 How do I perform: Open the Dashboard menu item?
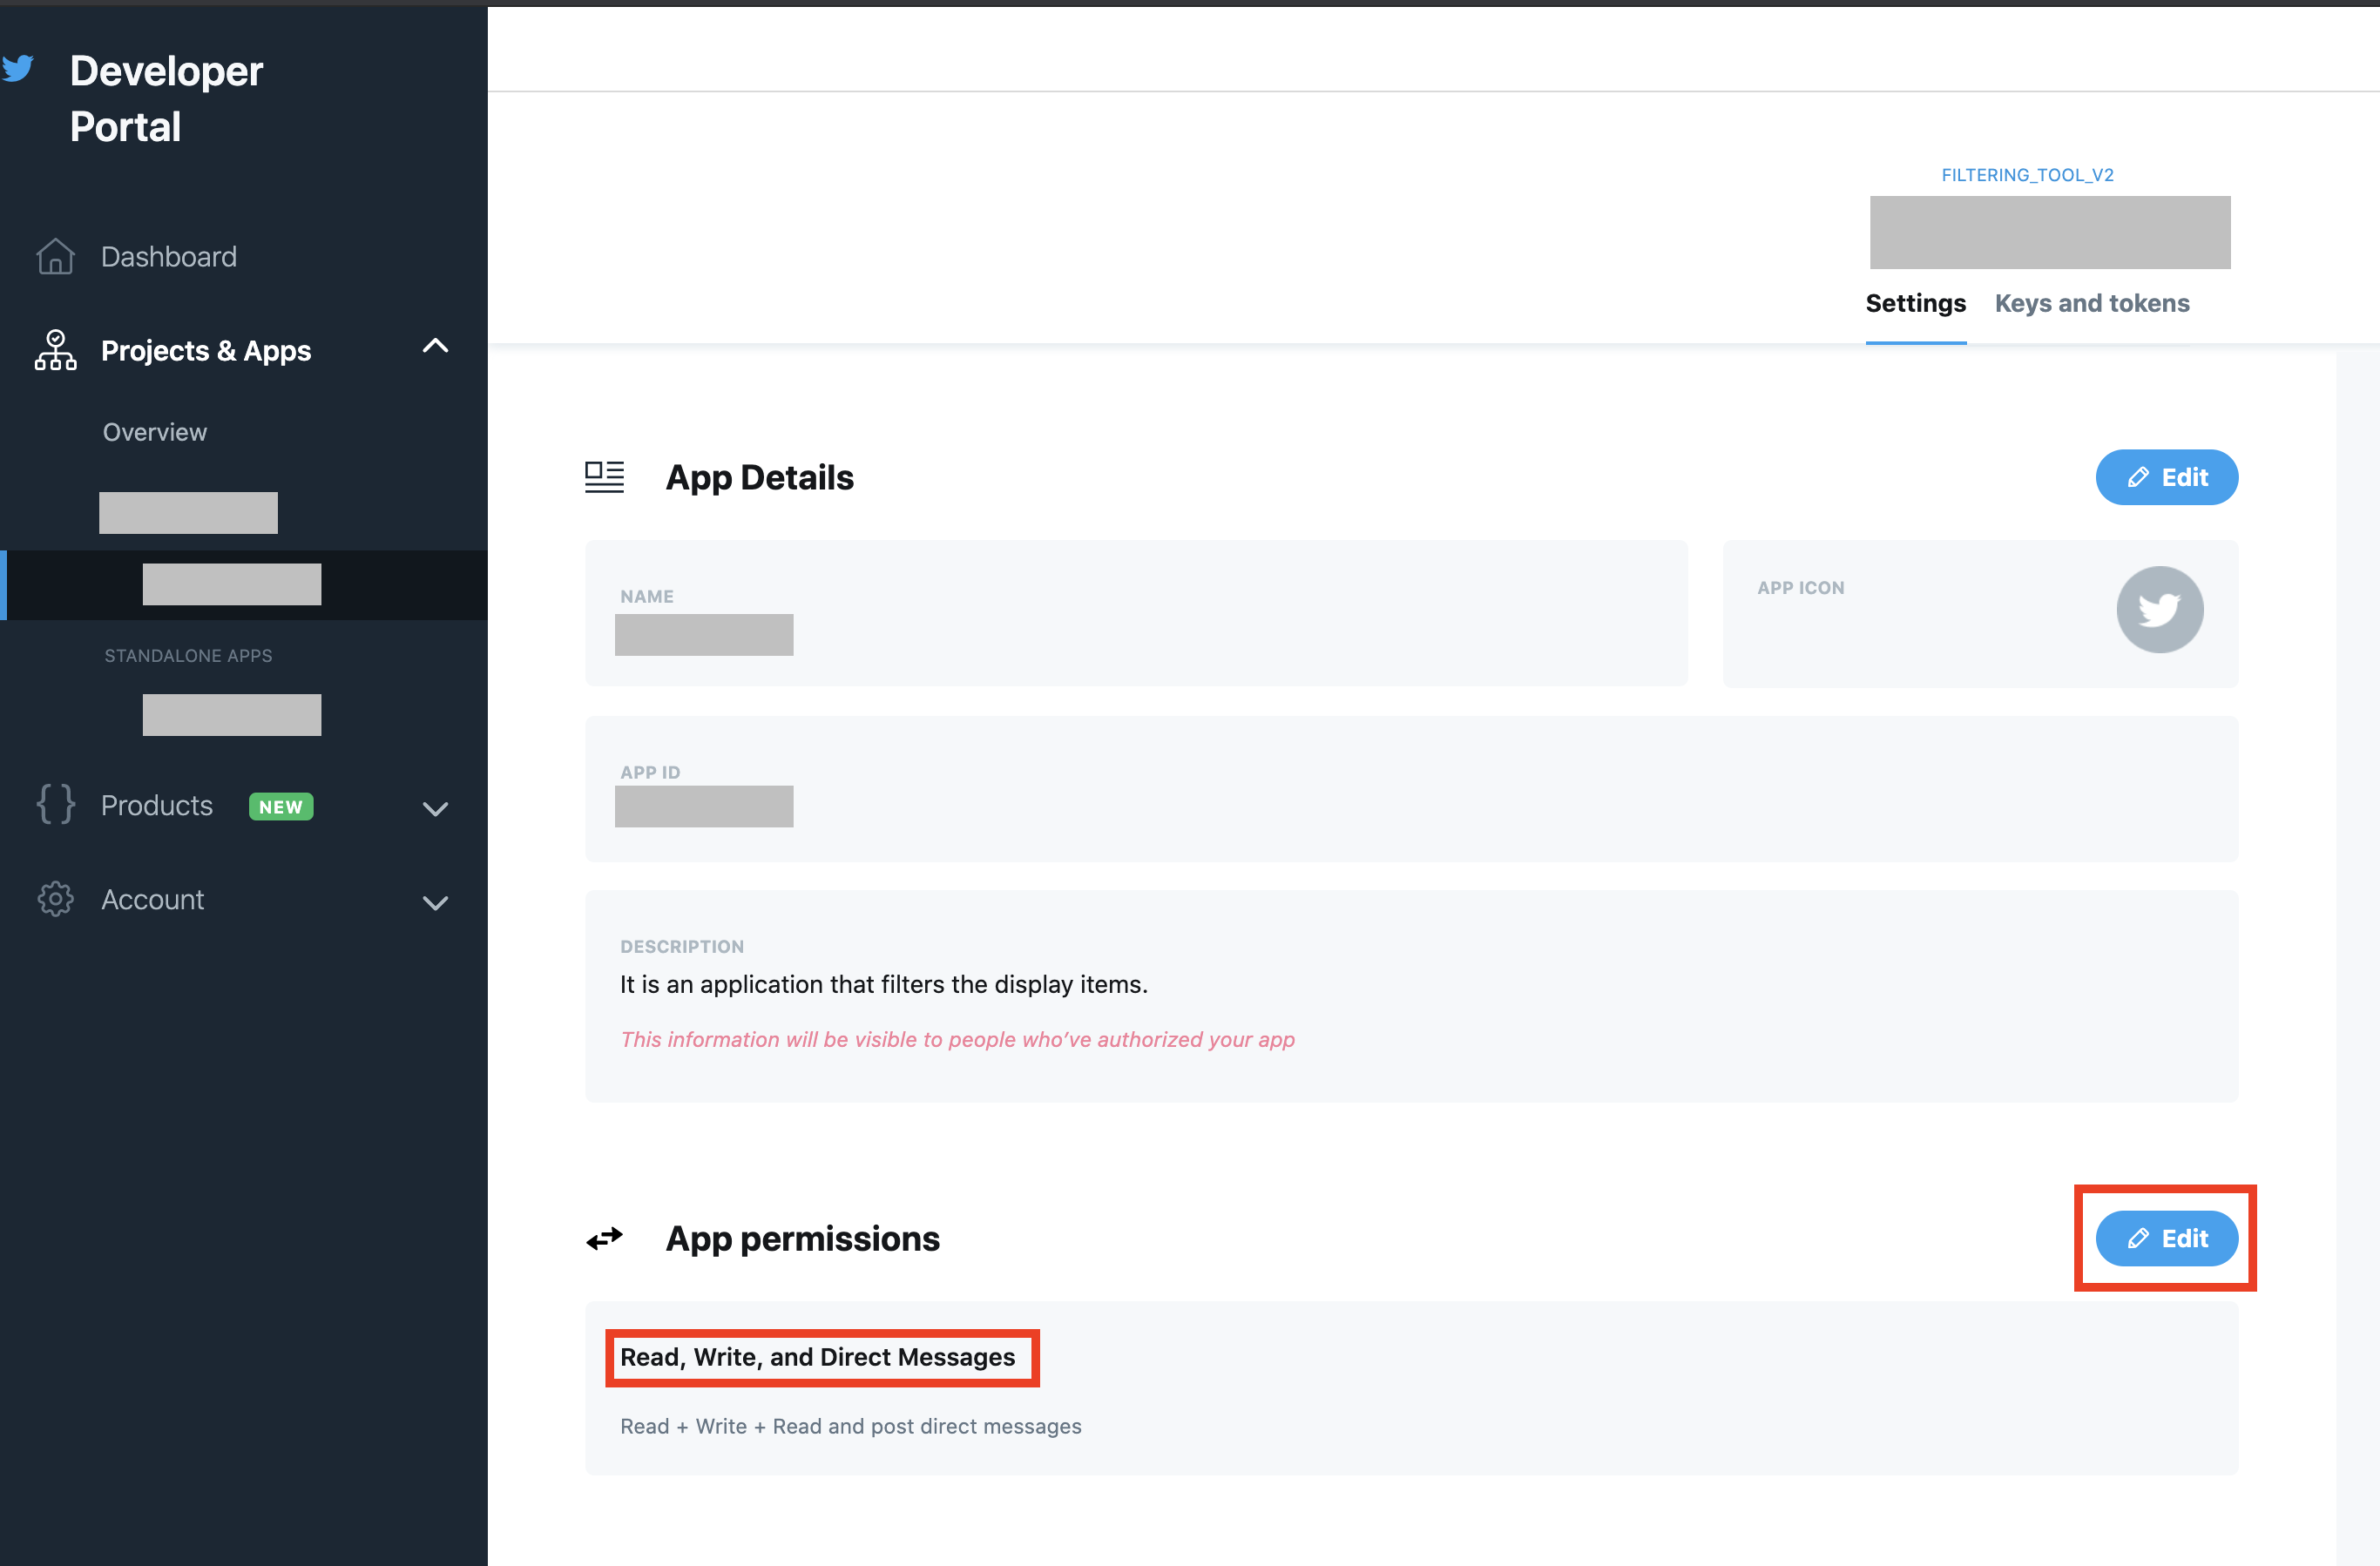pyautogui.click(x=169, y=257)
